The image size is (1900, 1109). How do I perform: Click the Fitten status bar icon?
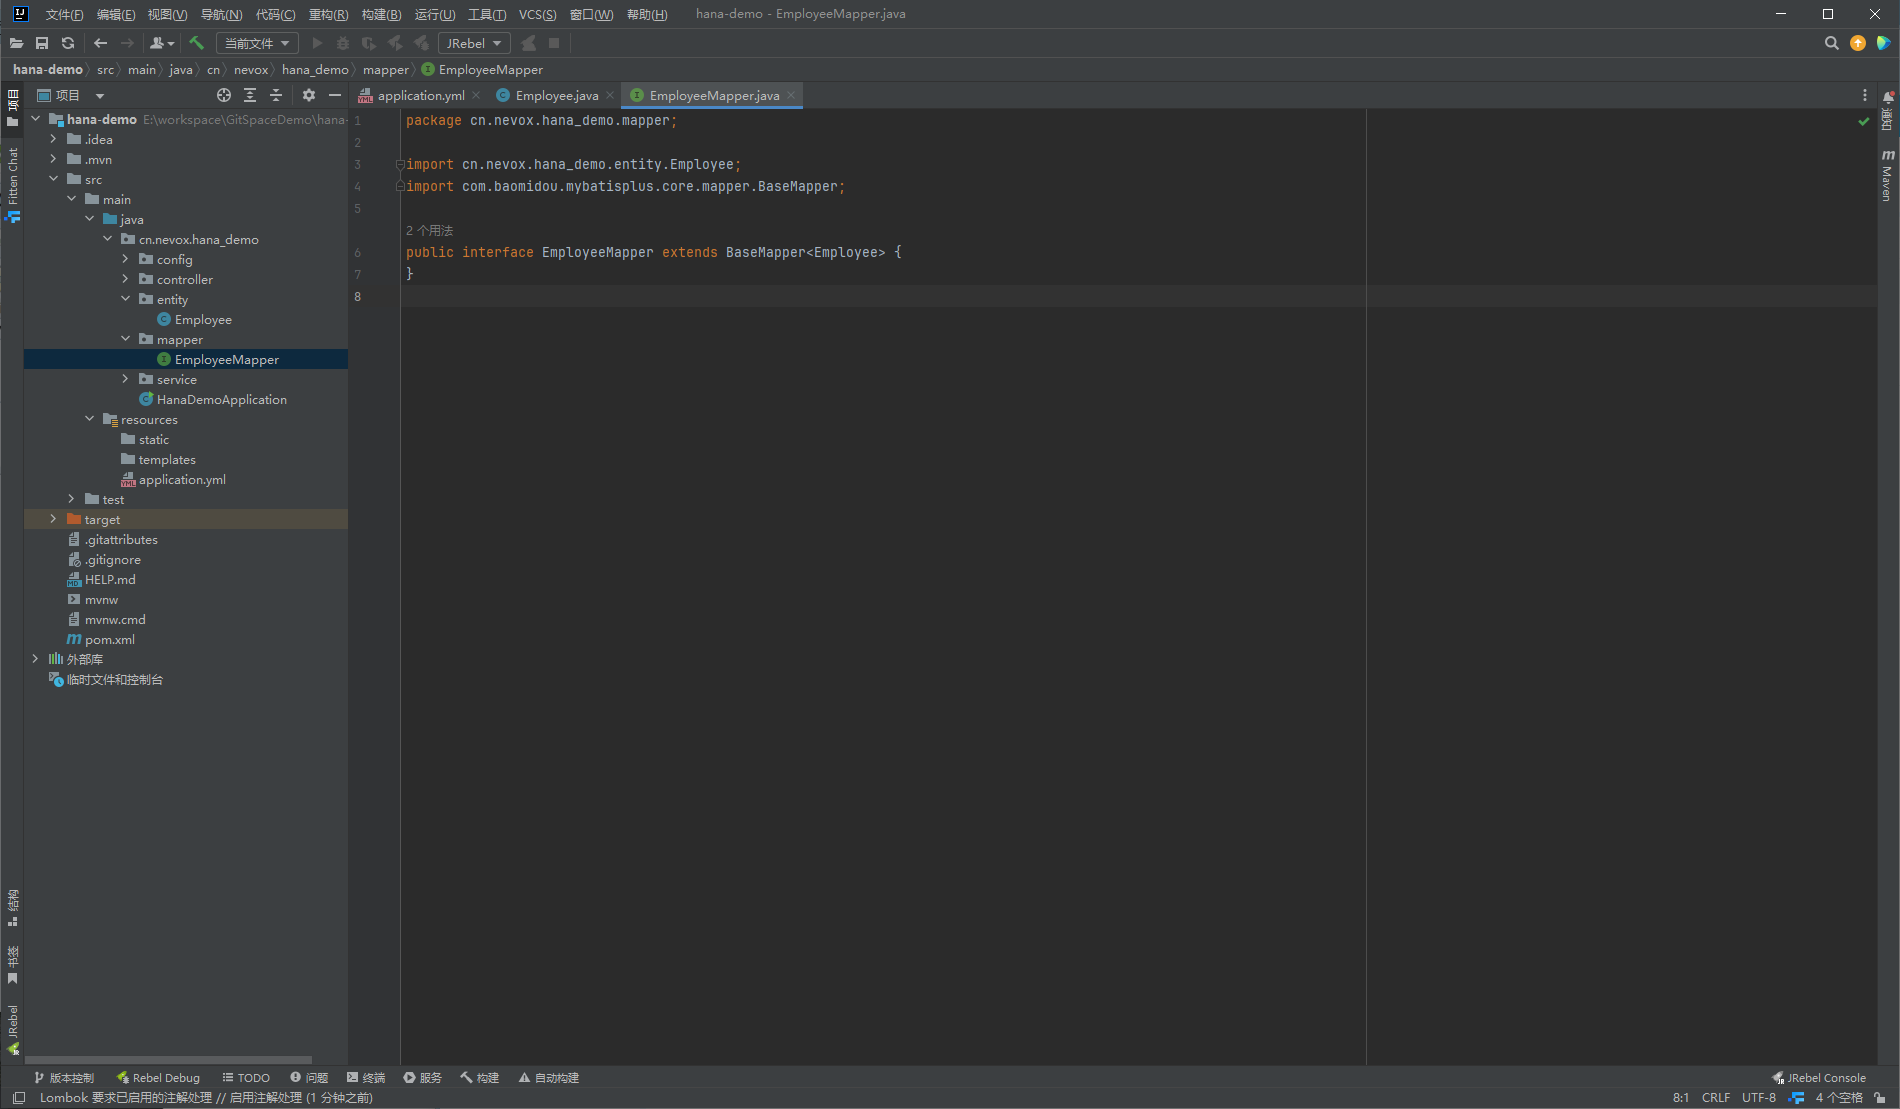click(x=1797, y=1097)
